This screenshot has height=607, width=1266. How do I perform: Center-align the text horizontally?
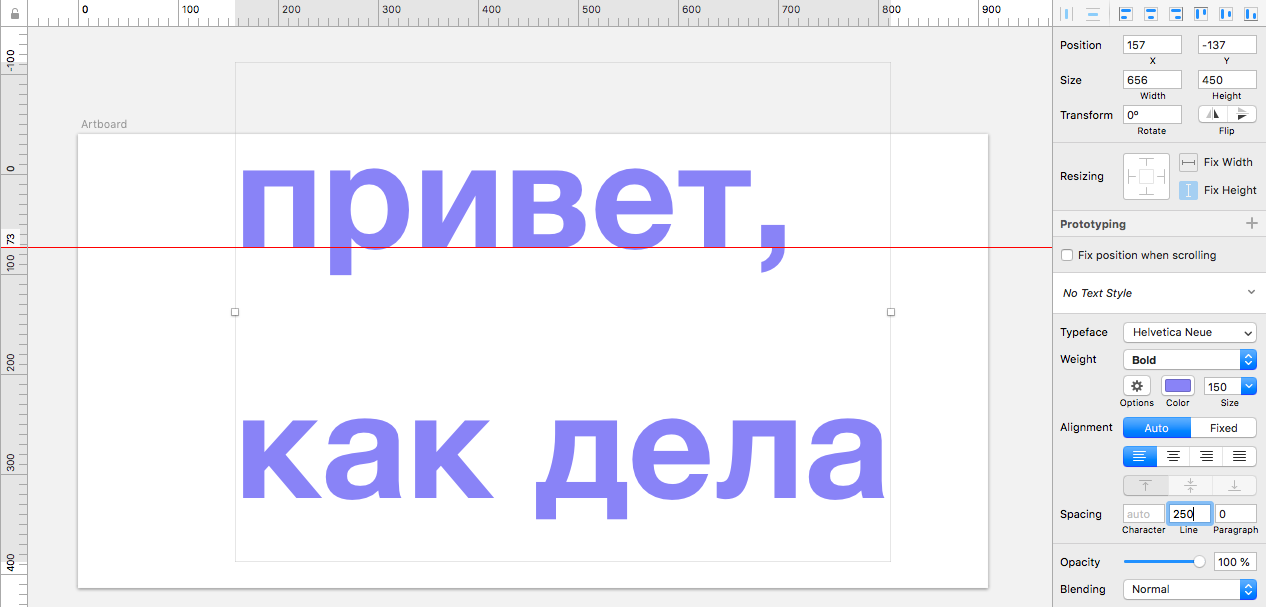[x=1173, y=457]
